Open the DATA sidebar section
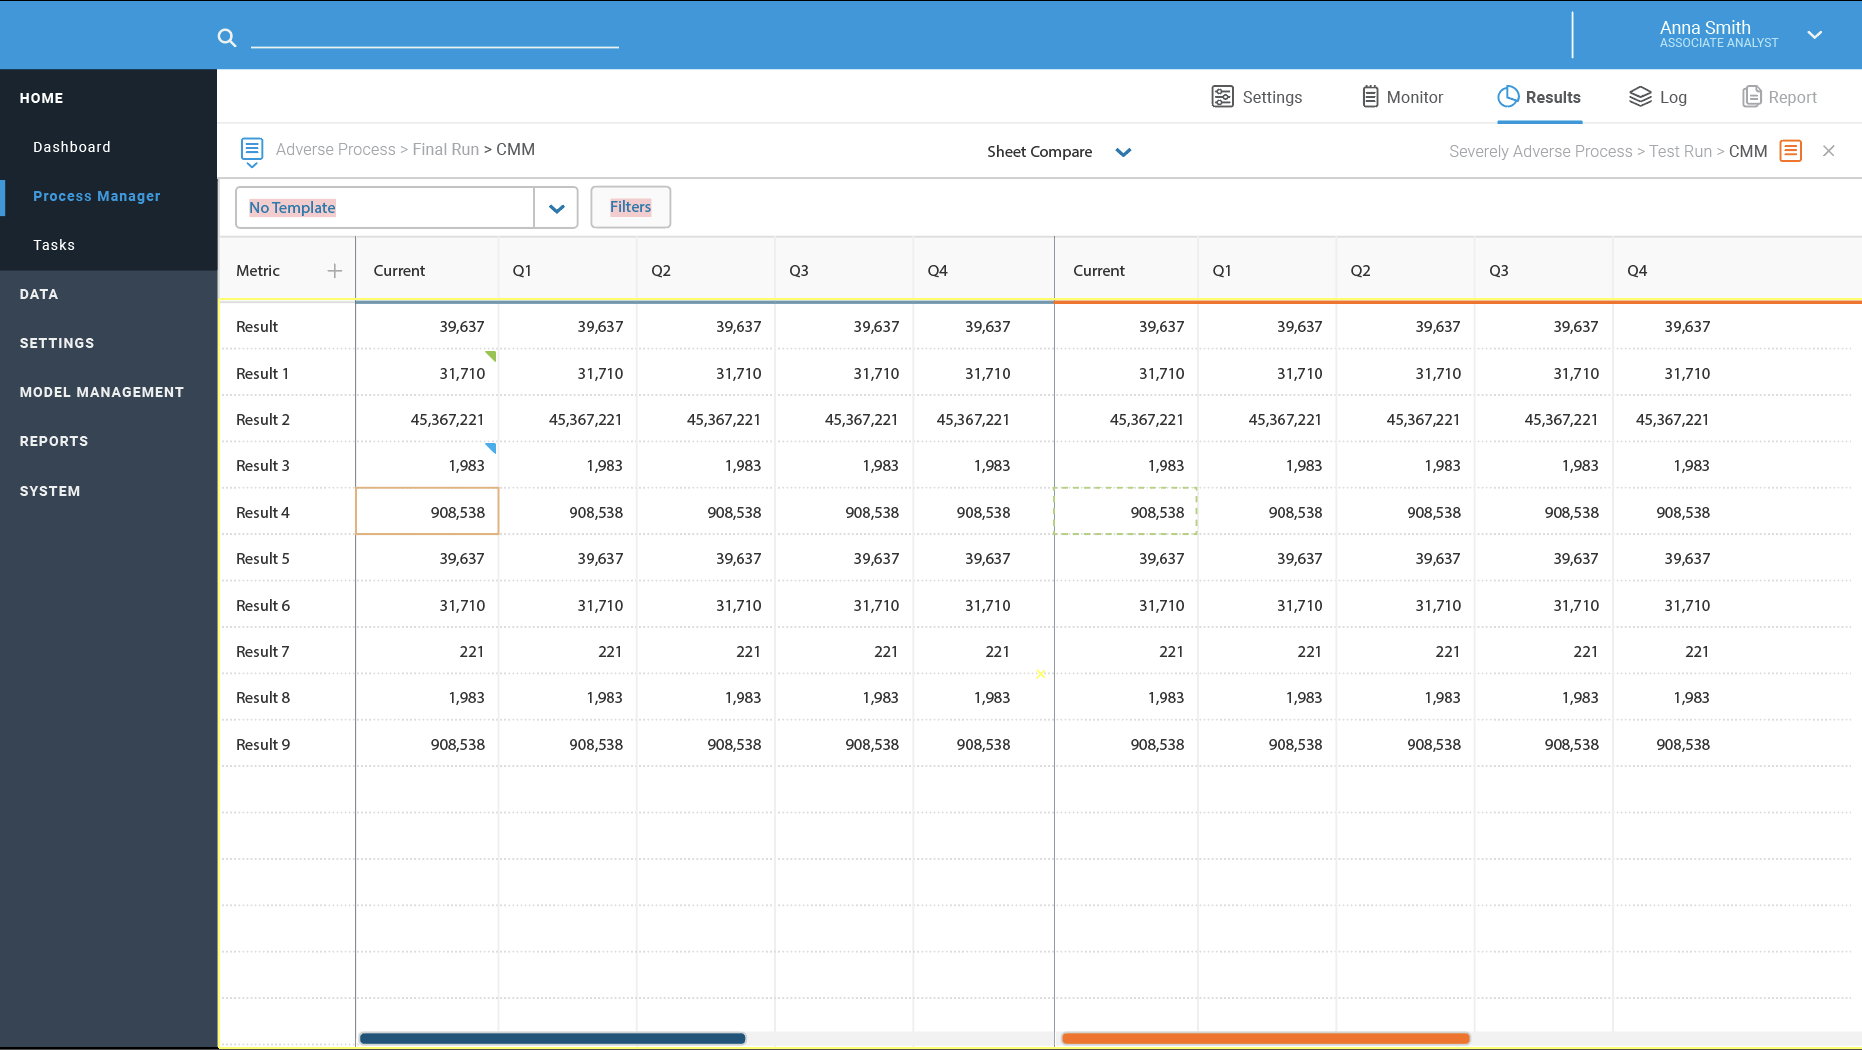Viewport: 1862px width, 1050px height. click(39, 294)
